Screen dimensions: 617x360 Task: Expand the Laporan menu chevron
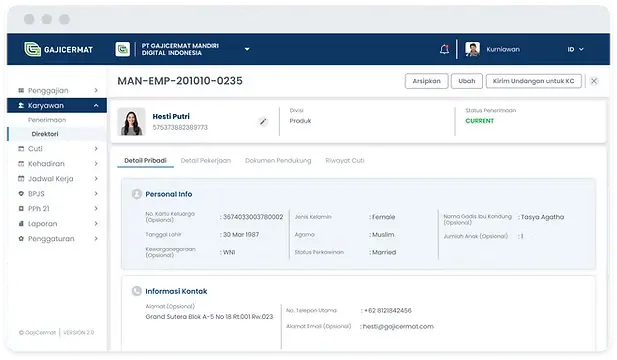tap(96, 223)
